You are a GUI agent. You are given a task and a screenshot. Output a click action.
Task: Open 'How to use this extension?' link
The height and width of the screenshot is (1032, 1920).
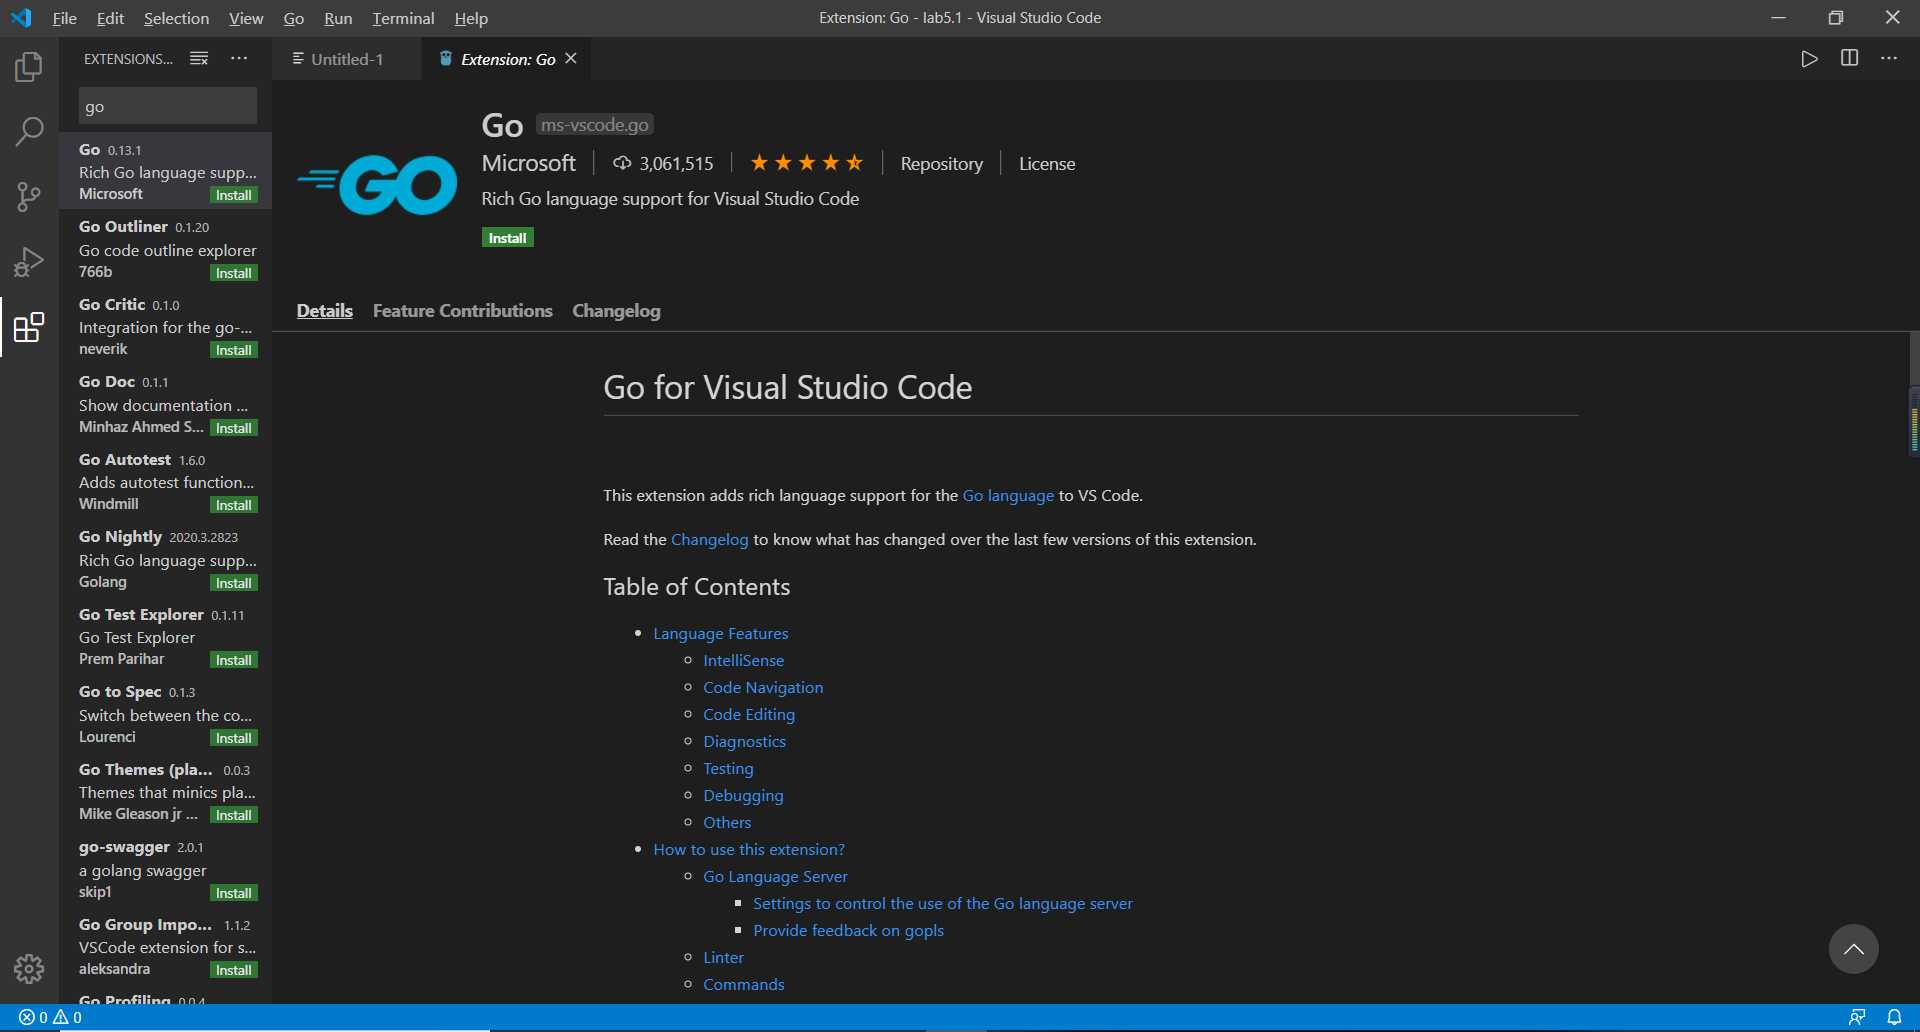pyautogui.click(x=749, y=849)
